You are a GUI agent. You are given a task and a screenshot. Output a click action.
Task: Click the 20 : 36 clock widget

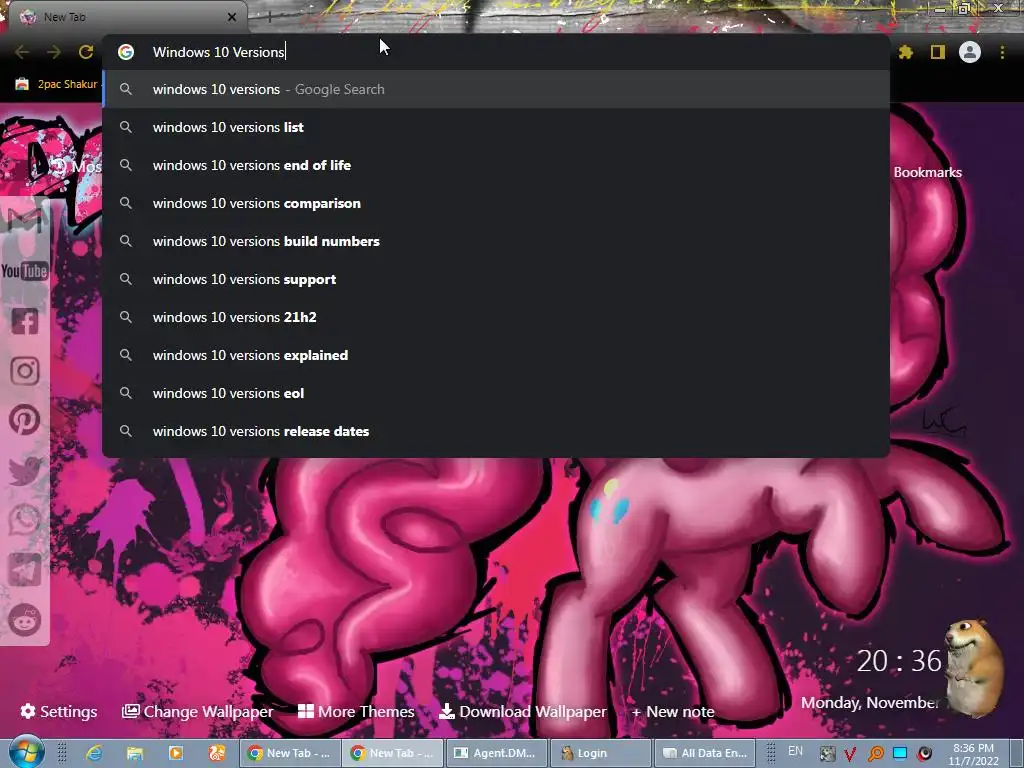click(899, 661)
